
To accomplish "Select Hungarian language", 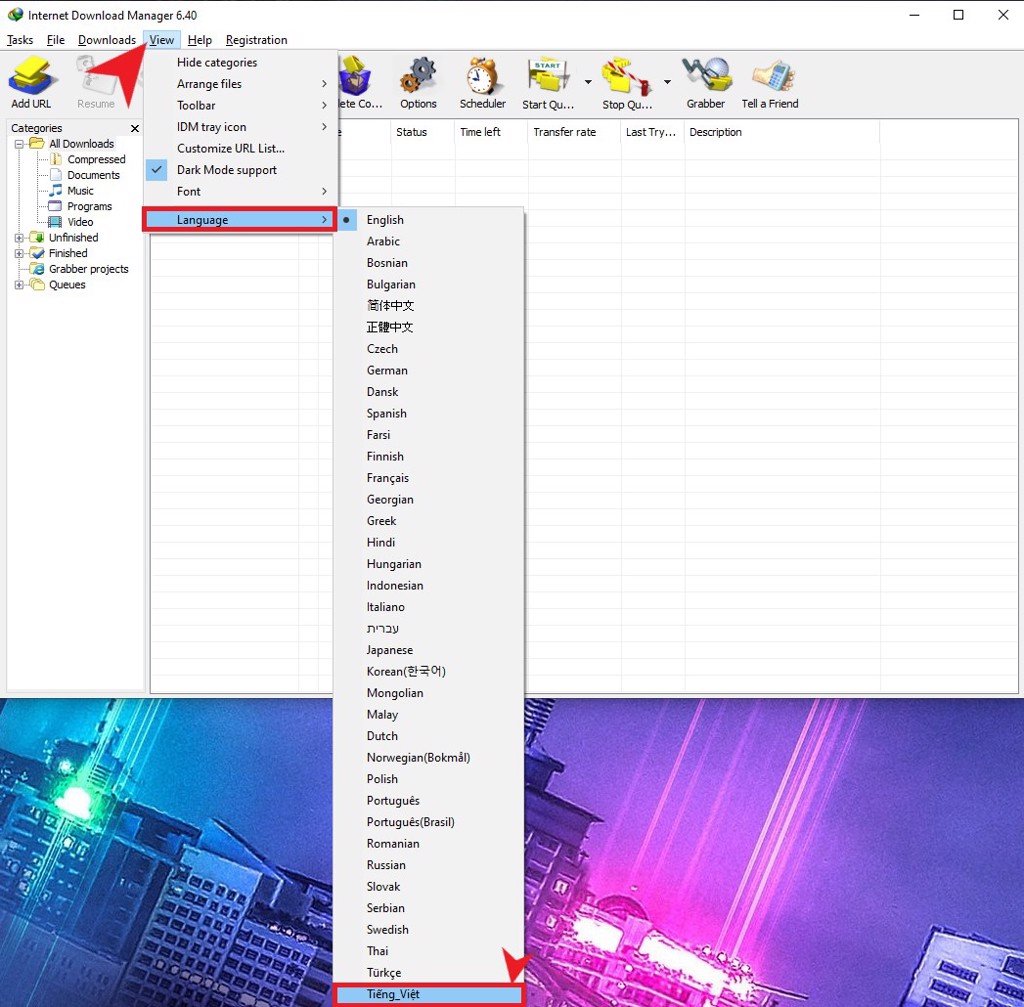I will 428,564.
